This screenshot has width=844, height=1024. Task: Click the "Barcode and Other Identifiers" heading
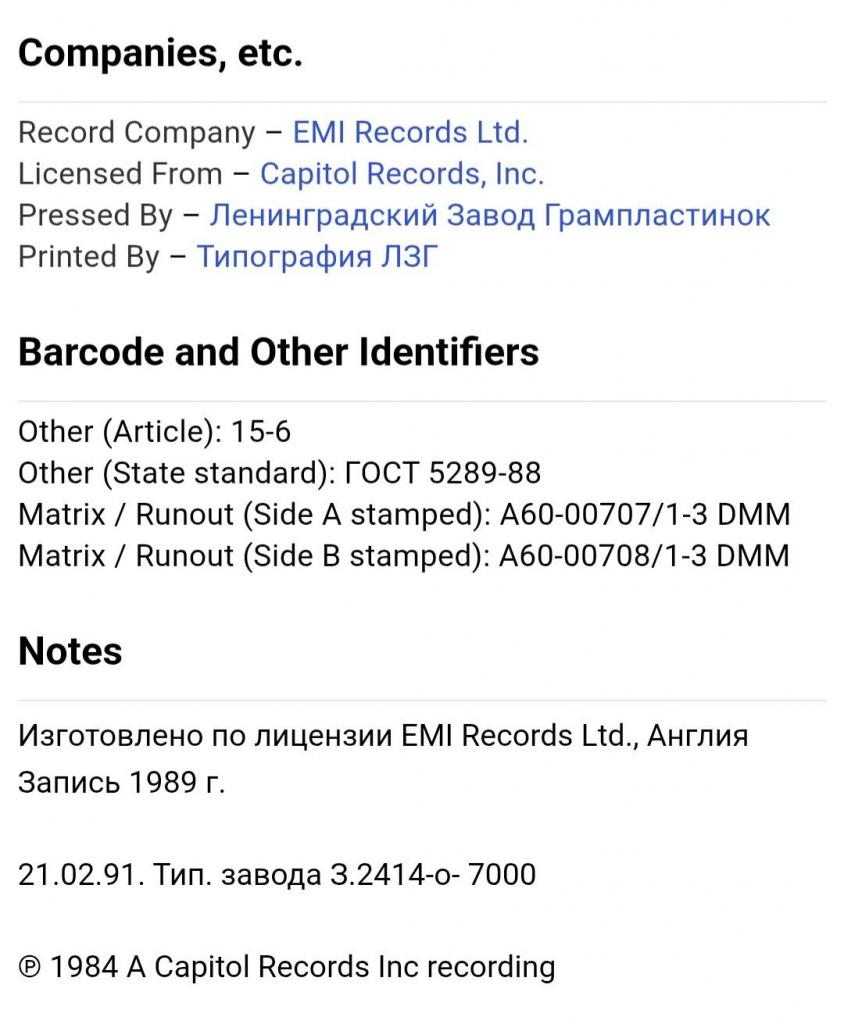278,352
